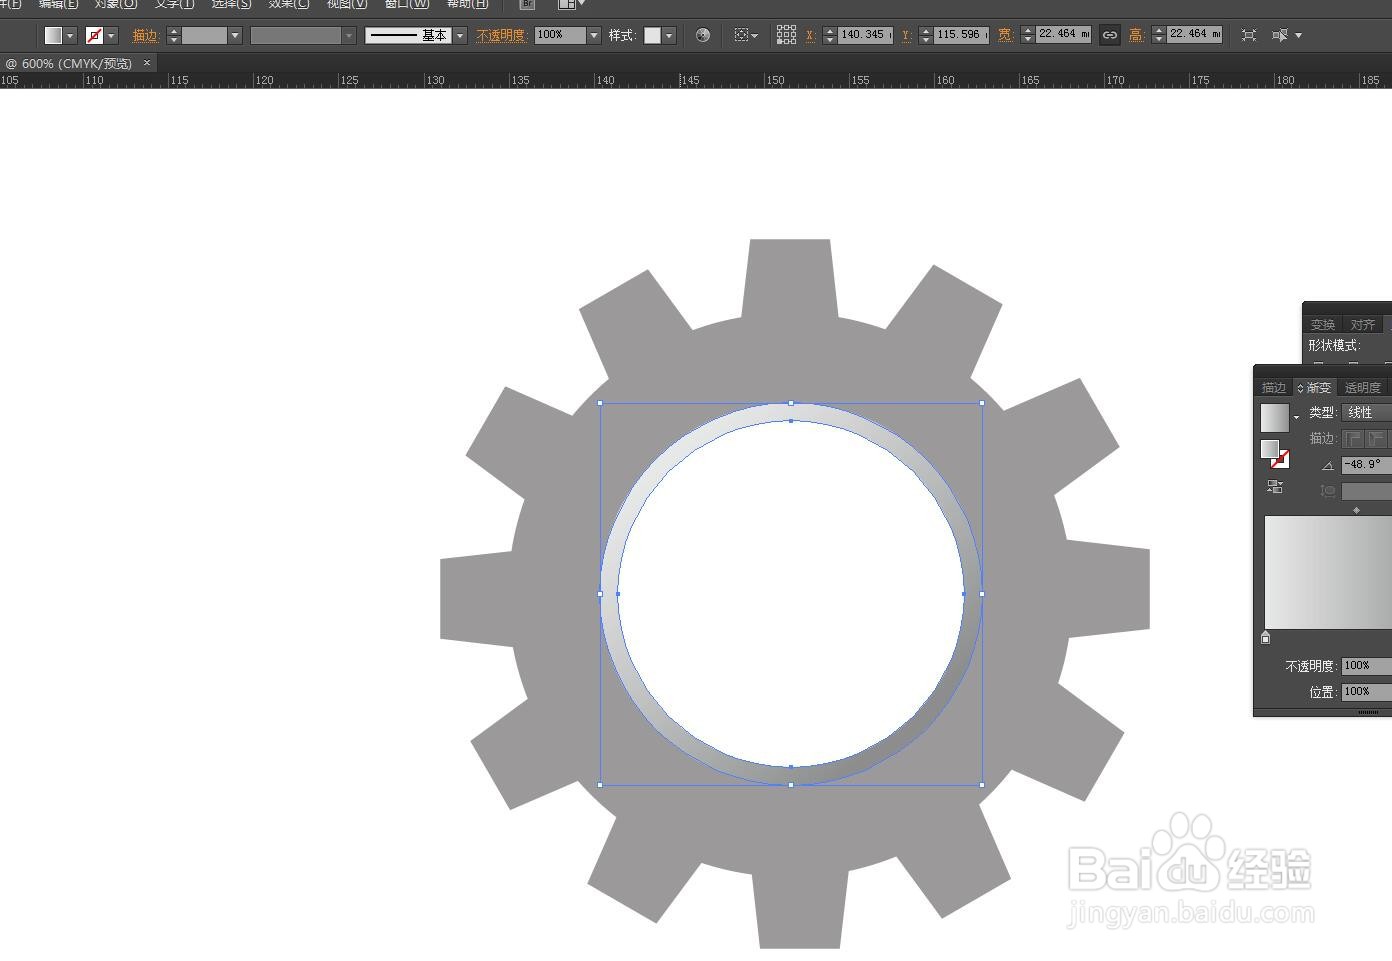Select the 600% (CMYK/预览) document tab

[x=76, y=63]
